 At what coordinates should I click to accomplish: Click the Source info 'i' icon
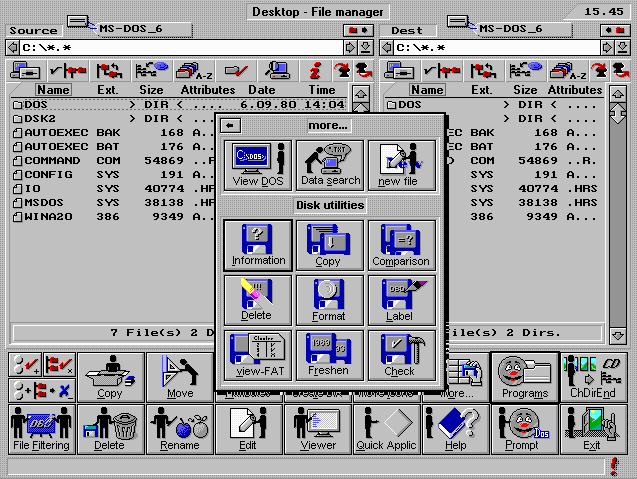tap(315, 71)
